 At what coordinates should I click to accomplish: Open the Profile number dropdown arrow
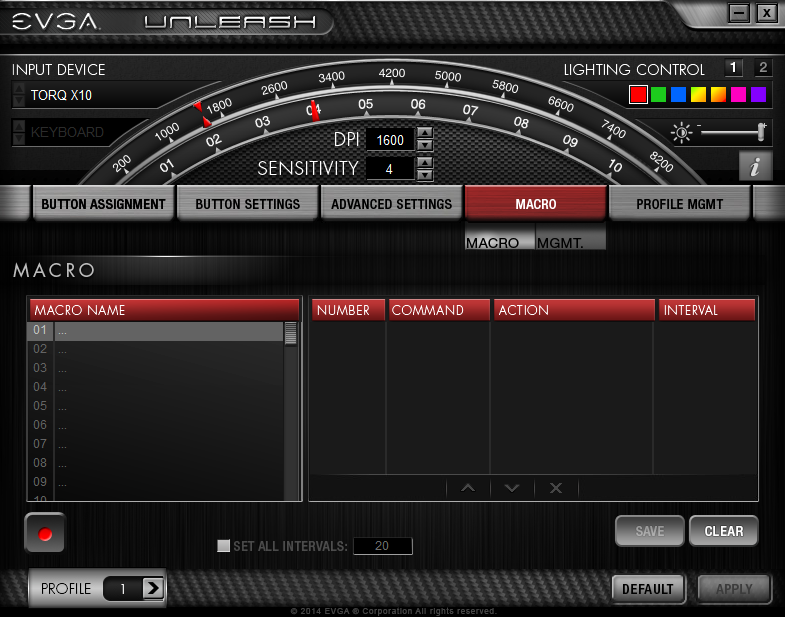click(x=152, y=589)
